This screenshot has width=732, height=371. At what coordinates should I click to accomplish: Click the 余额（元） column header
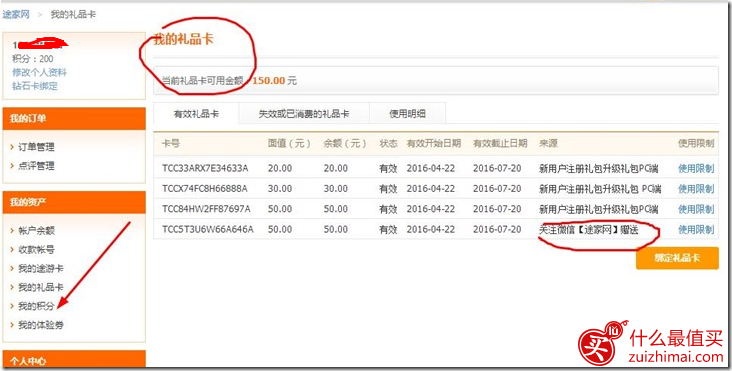(345, 144)
